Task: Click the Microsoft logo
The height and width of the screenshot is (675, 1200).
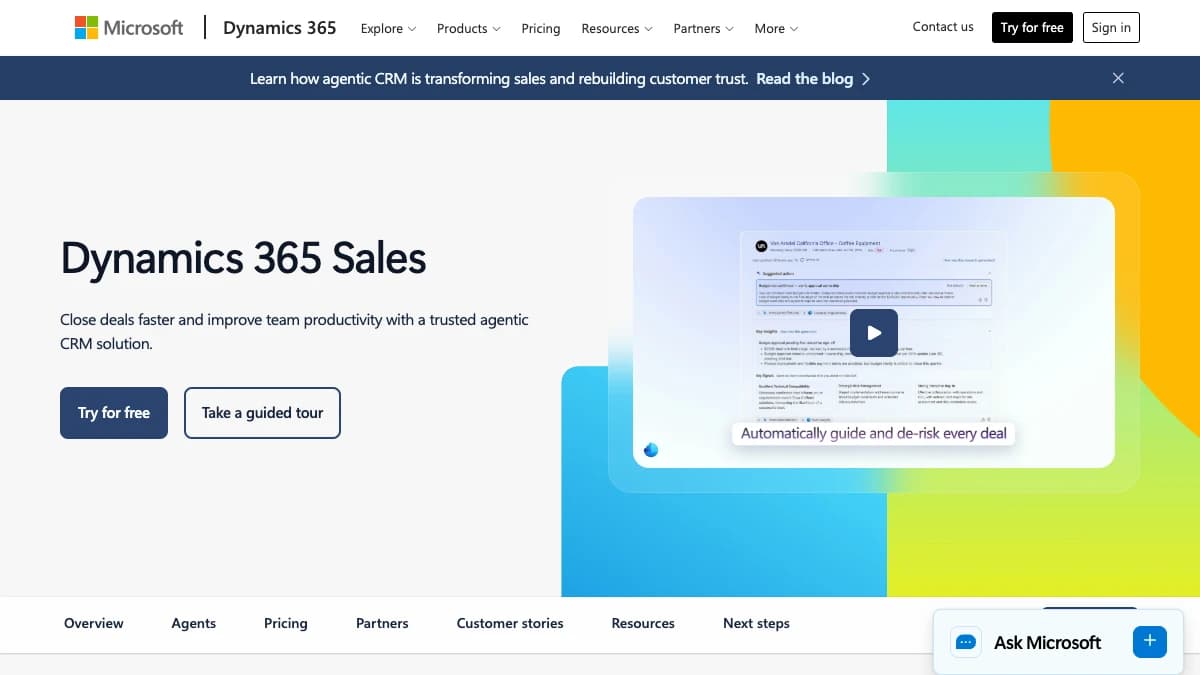Action: pos(129,28)
